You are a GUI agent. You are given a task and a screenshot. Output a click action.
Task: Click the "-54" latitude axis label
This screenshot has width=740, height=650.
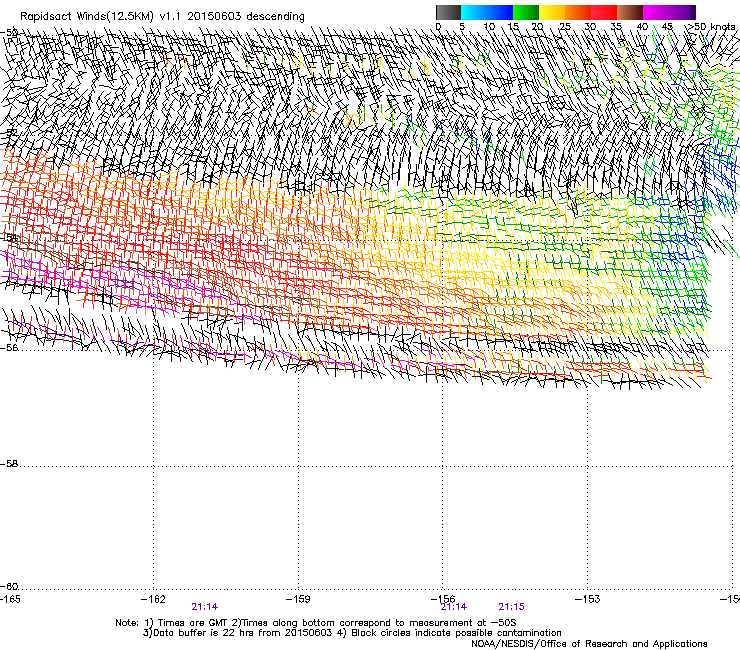[x=9, y=238]
